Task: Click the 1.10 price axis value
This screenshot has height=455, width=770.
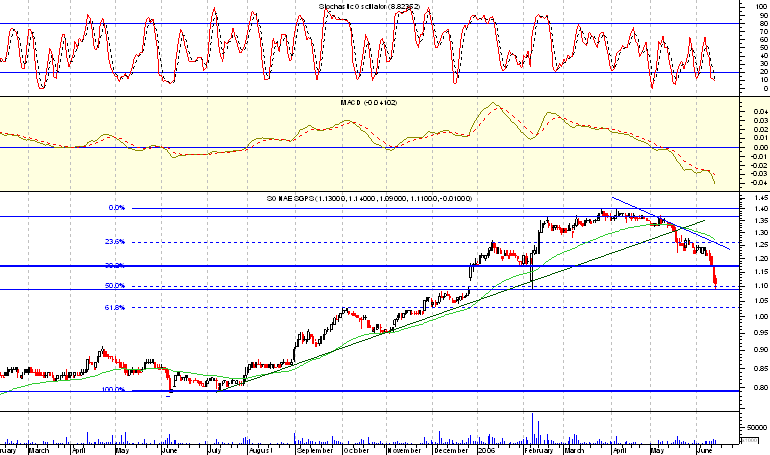Action: (x=763, y=286)
